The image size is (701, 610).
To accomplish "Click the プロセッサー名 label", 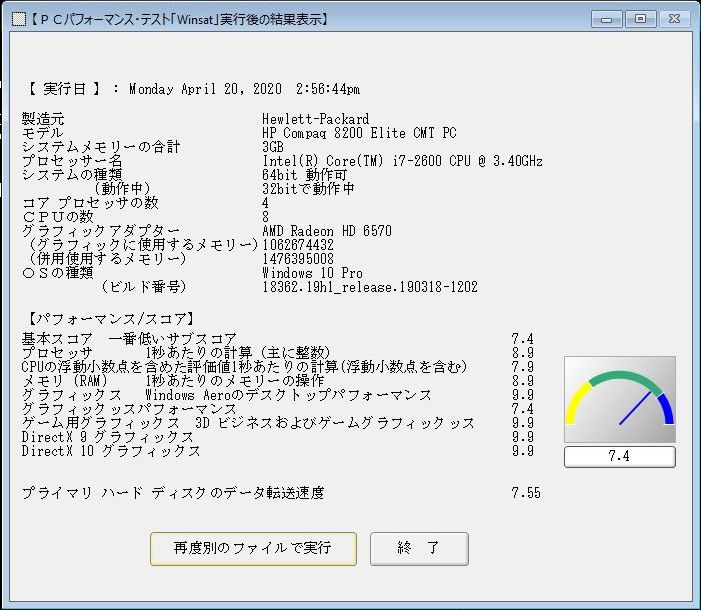I will coord(72,161).
